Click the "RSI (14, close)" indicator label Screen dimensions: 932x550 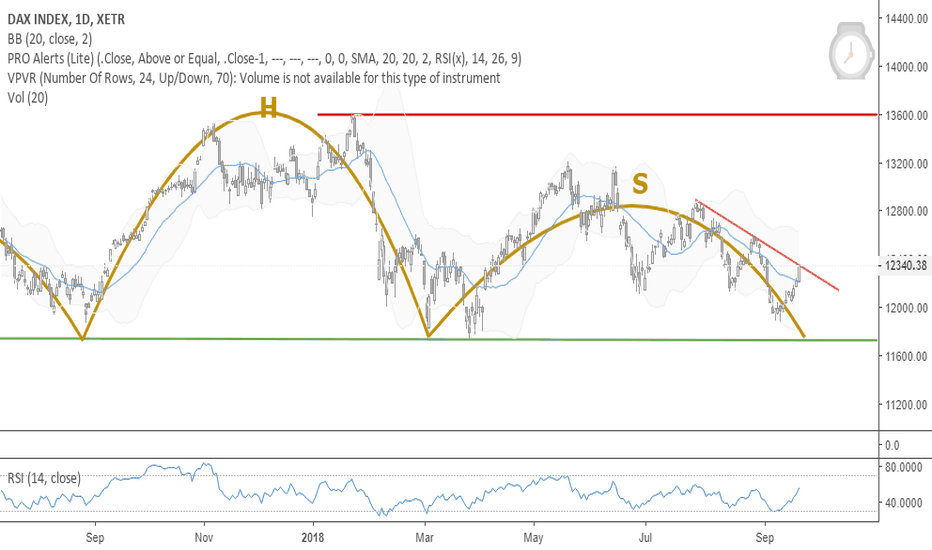pos(44,478)
